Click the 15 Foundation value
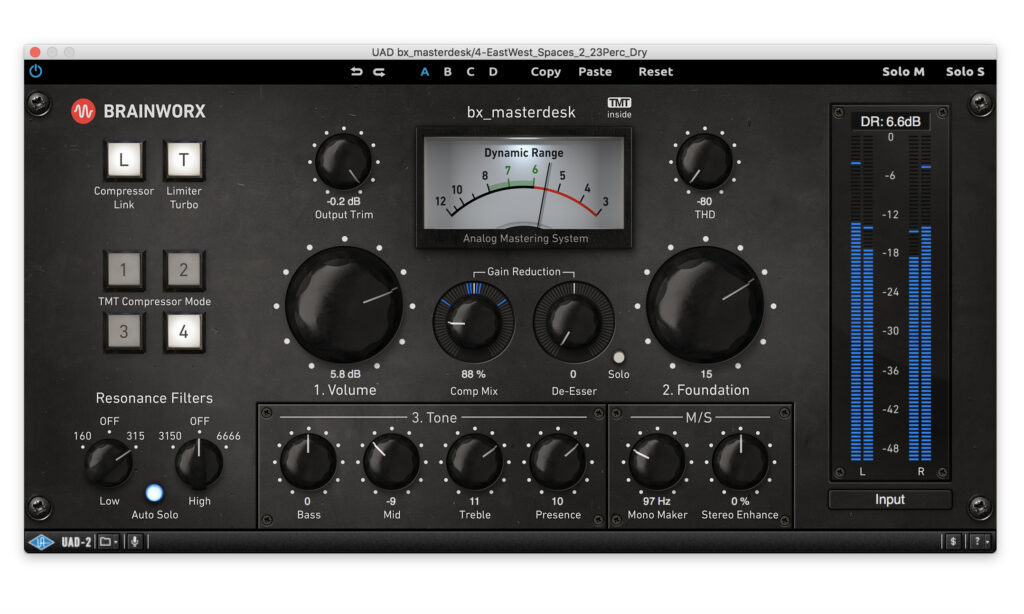This screenshot has width=1024, height=614. tap(706, 374)
